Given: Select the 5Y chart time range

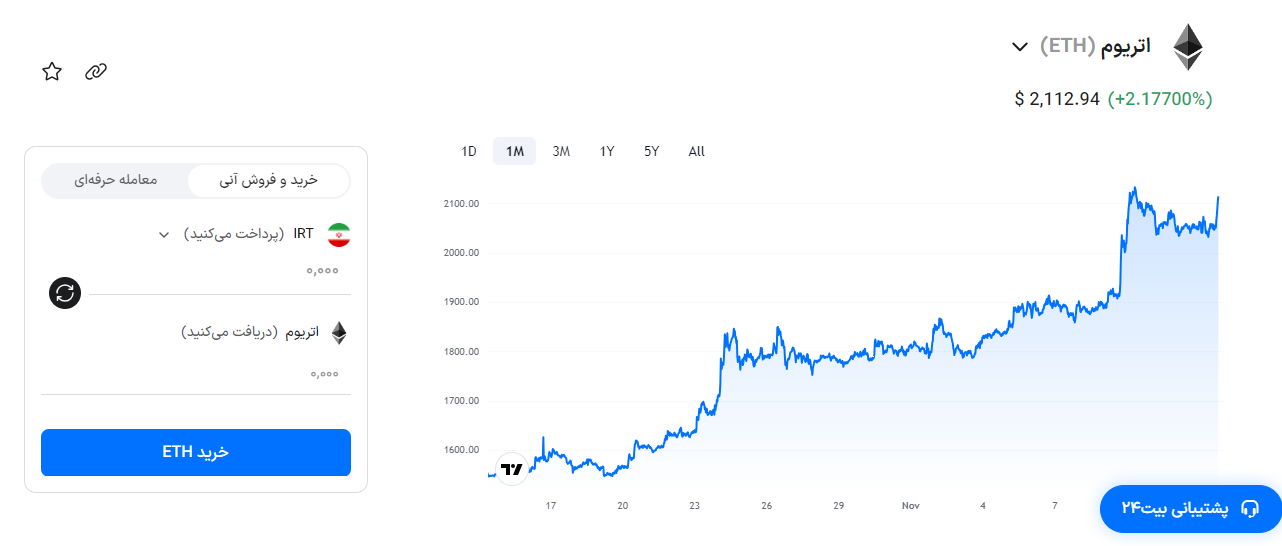Looking at the screenshot, I should pyautogui.click(x=652, y=152).
